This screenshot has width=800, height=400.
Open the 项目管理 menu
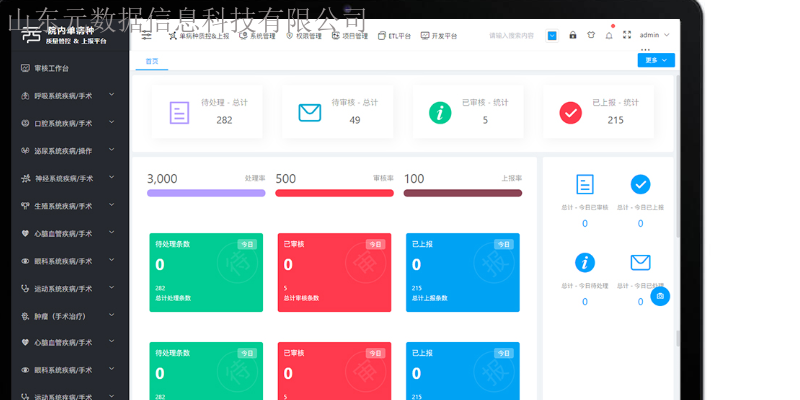click(x=350, y=36)
